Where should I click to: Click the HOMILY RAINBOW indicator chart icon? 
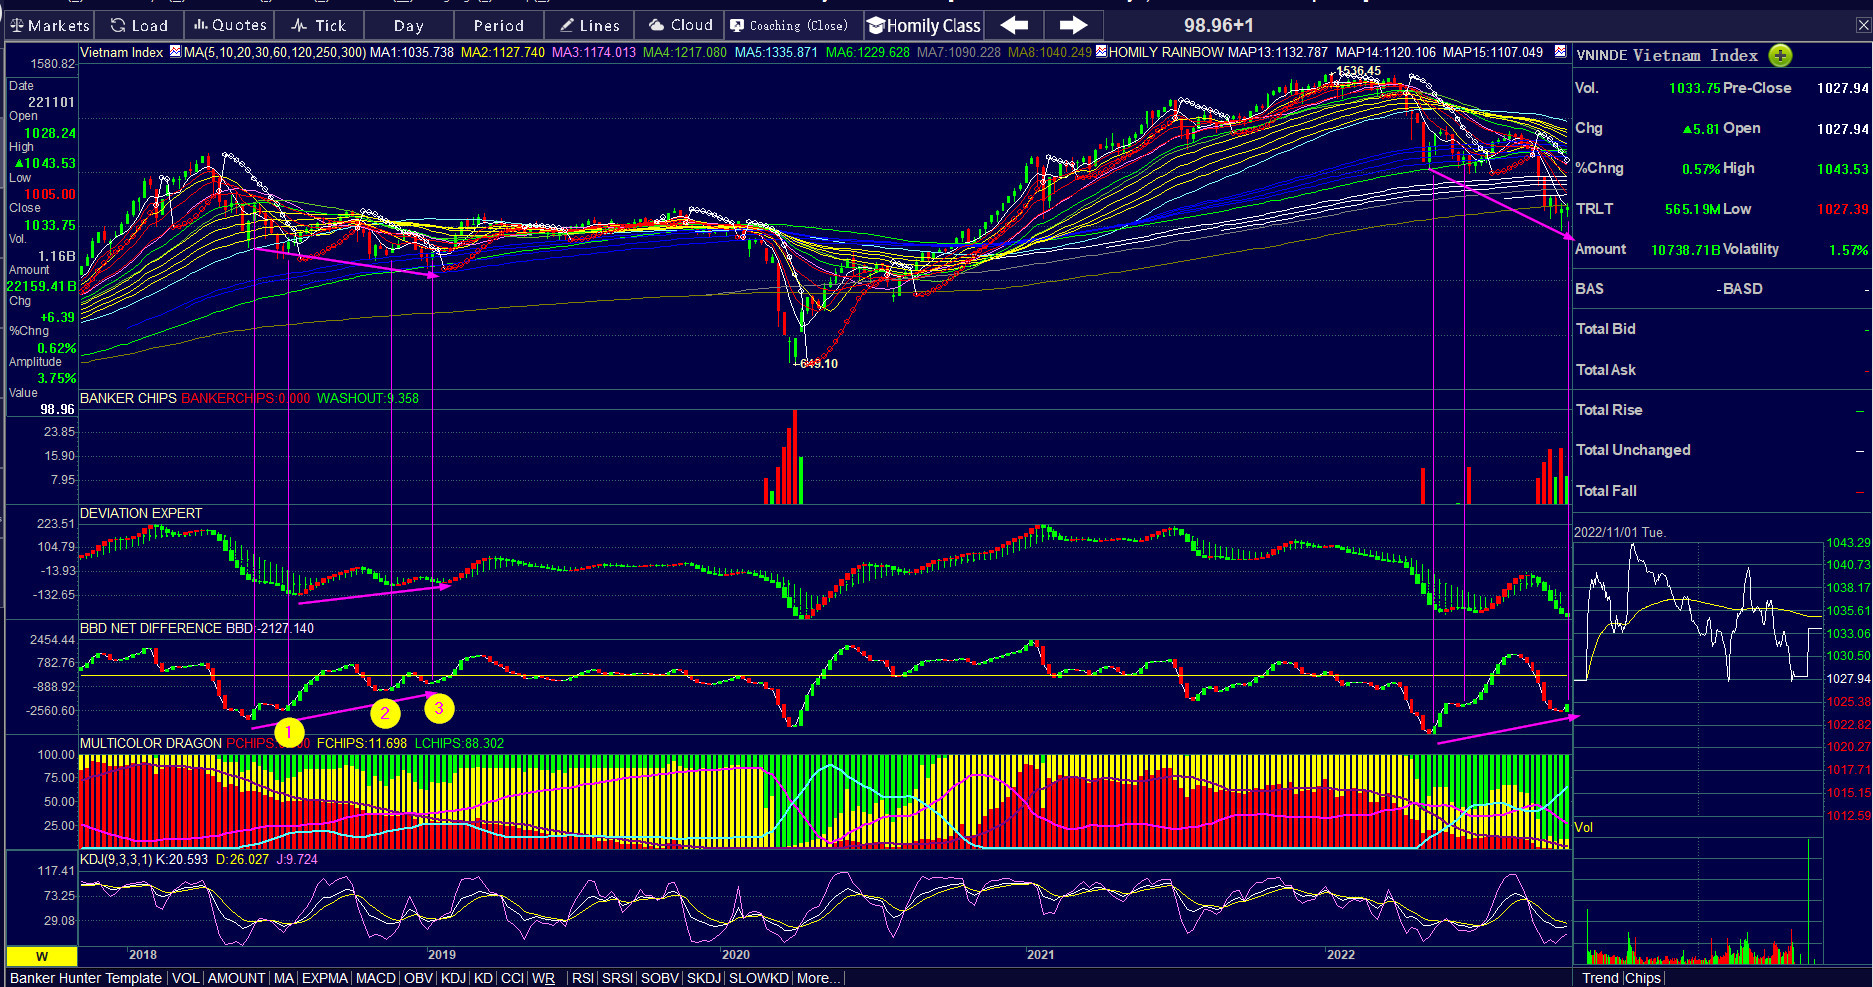[1101, 52]
